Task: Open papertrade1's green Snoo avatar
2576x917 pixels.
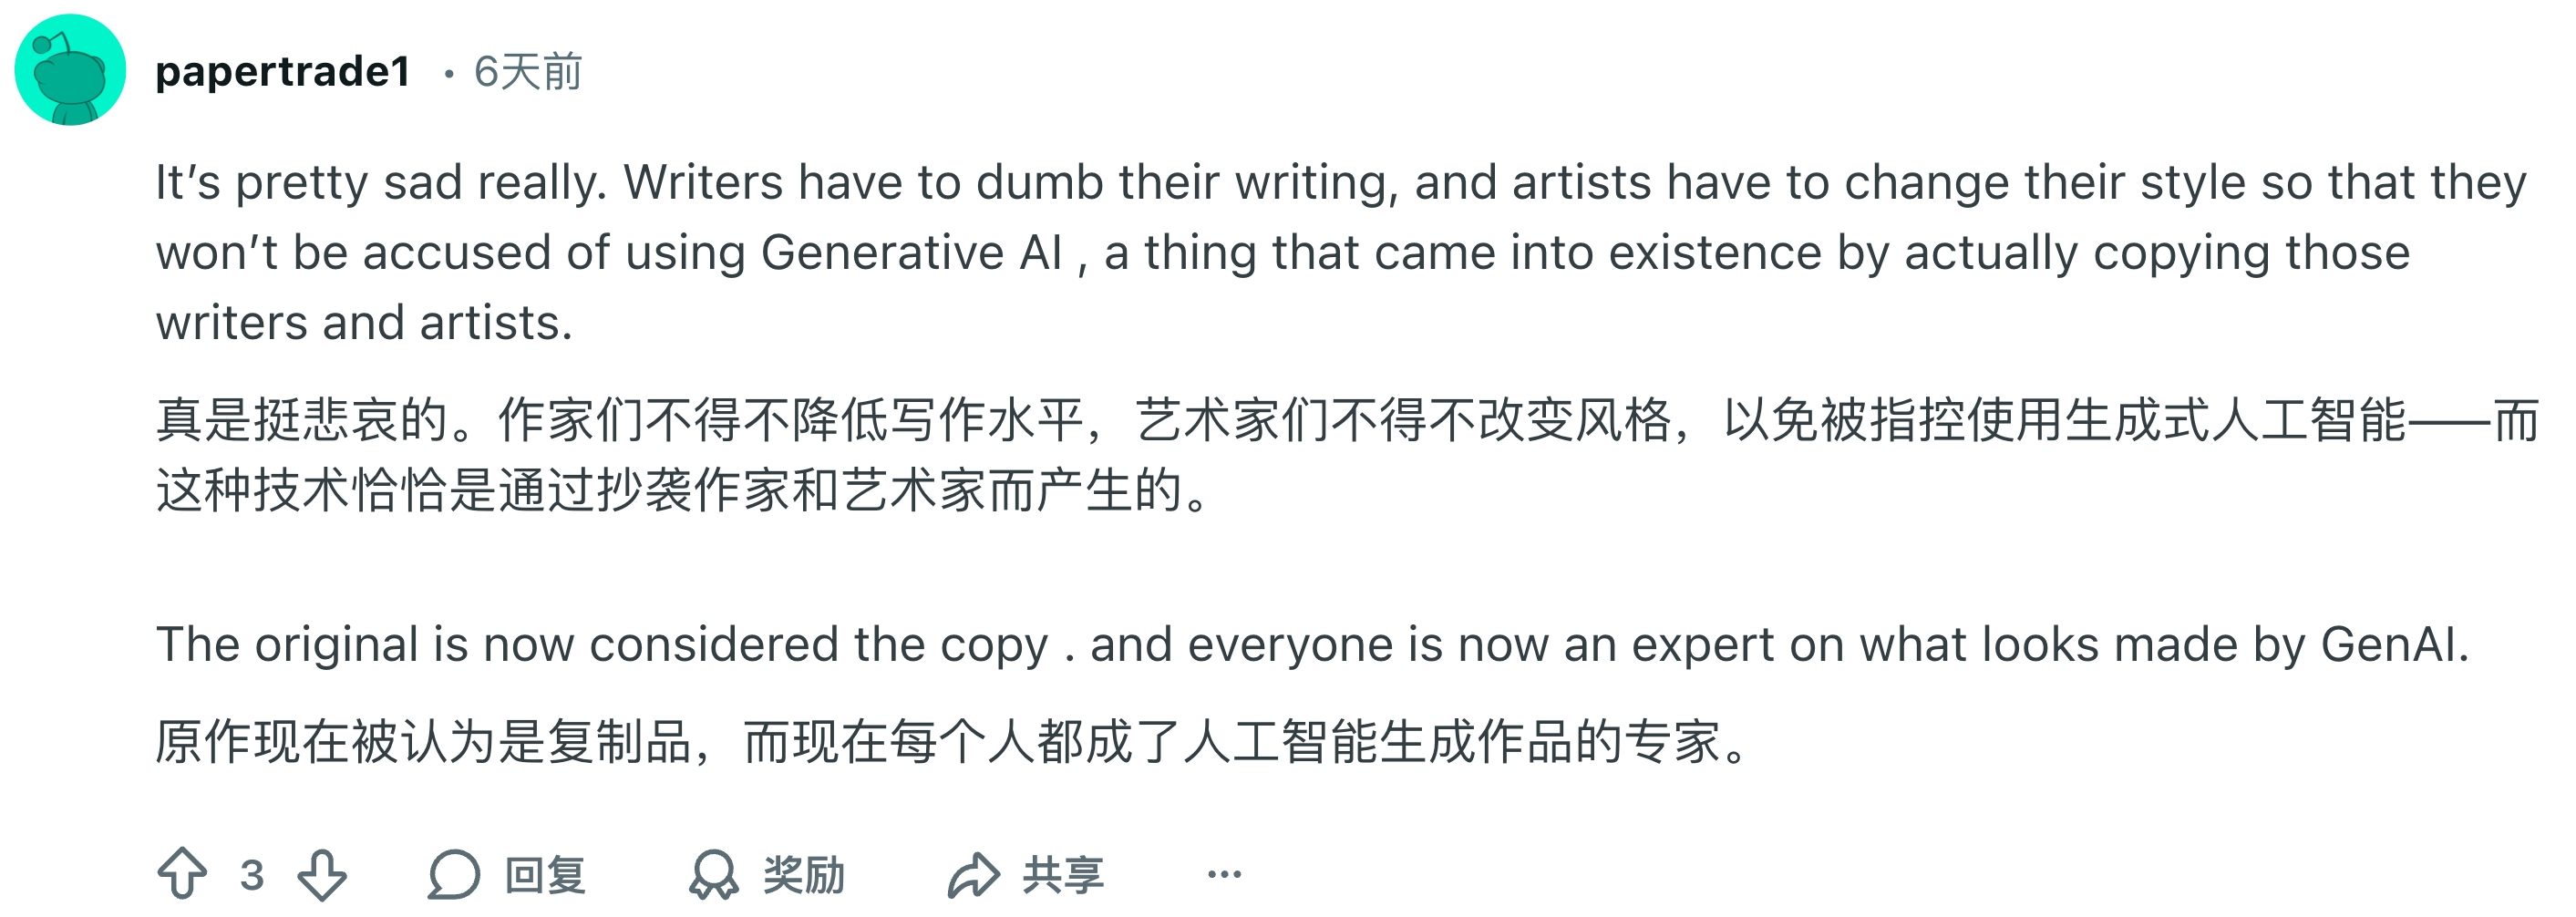Action: (x=70, y=70)
